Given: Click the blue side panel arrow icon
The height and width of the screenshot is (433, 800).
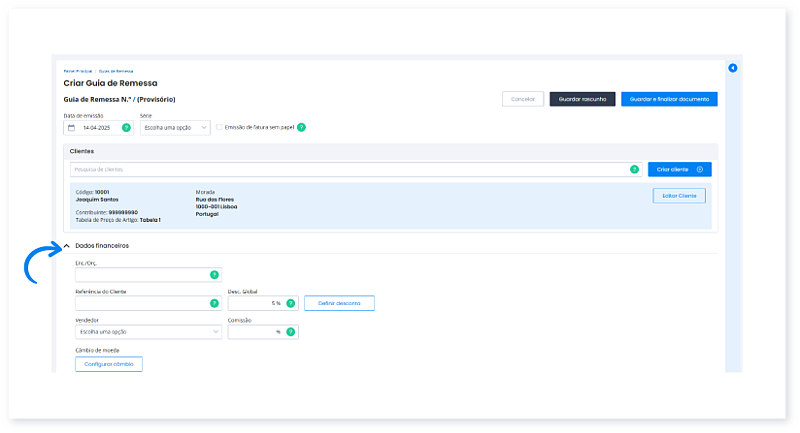Looking at the screenshot, I should (x=732, y=68).
